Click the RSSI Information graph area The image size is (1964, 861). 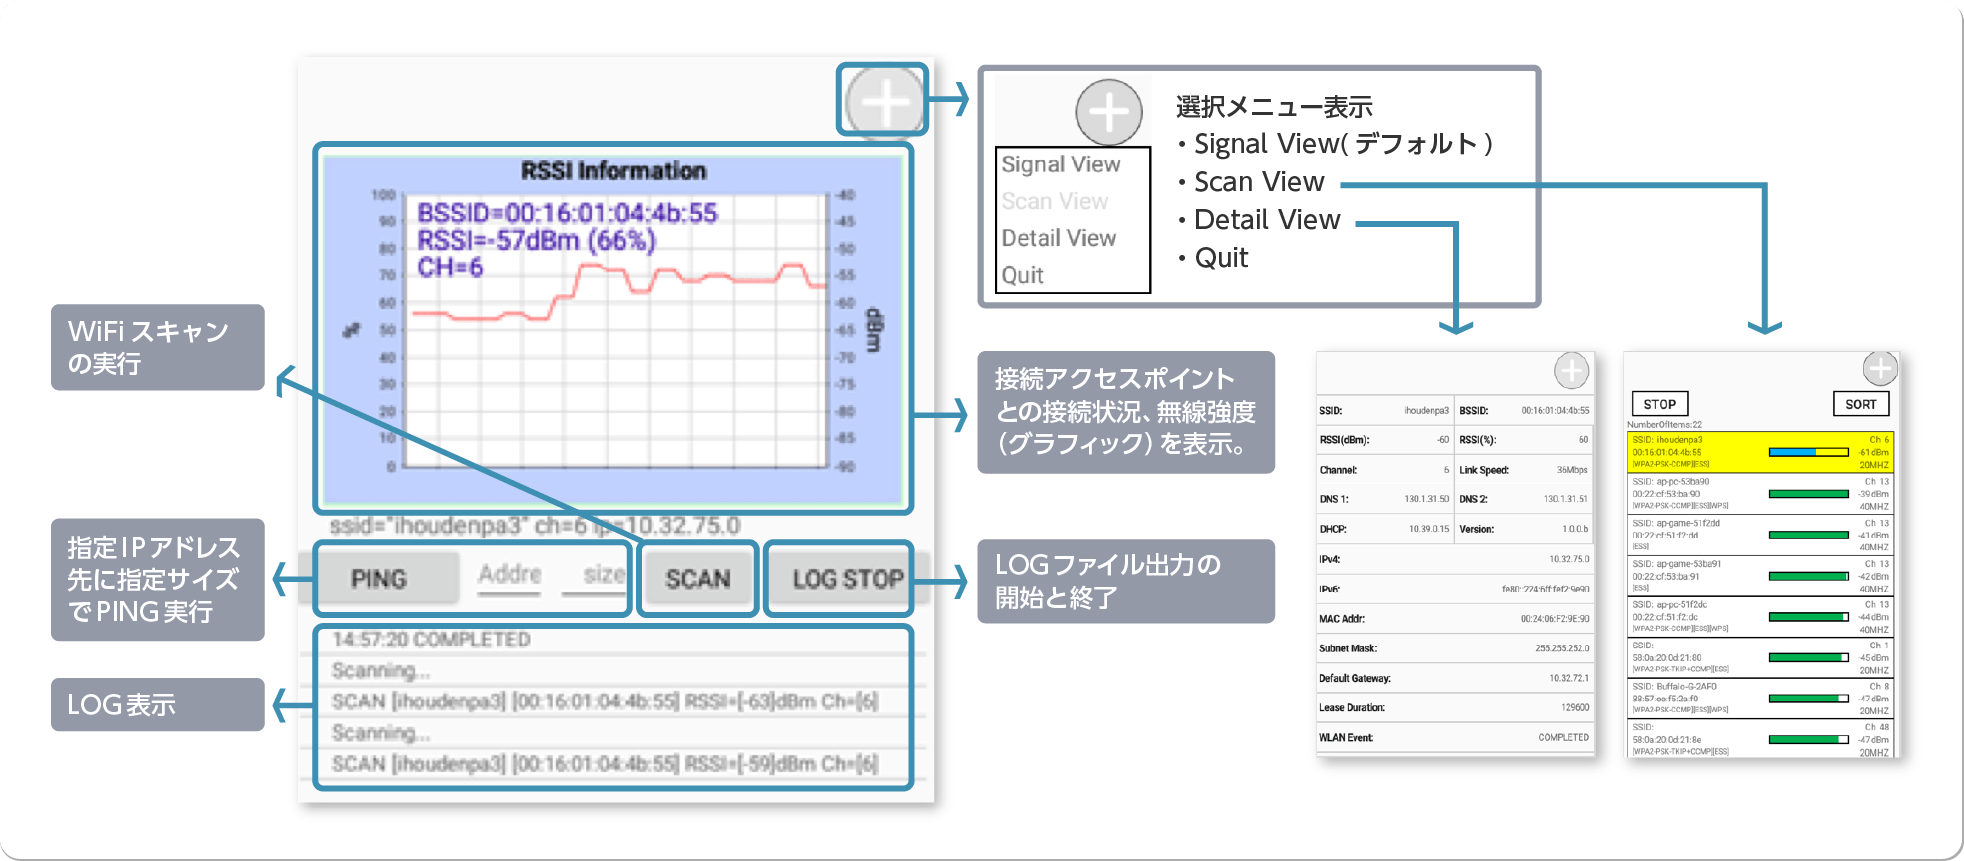(612, 330)
